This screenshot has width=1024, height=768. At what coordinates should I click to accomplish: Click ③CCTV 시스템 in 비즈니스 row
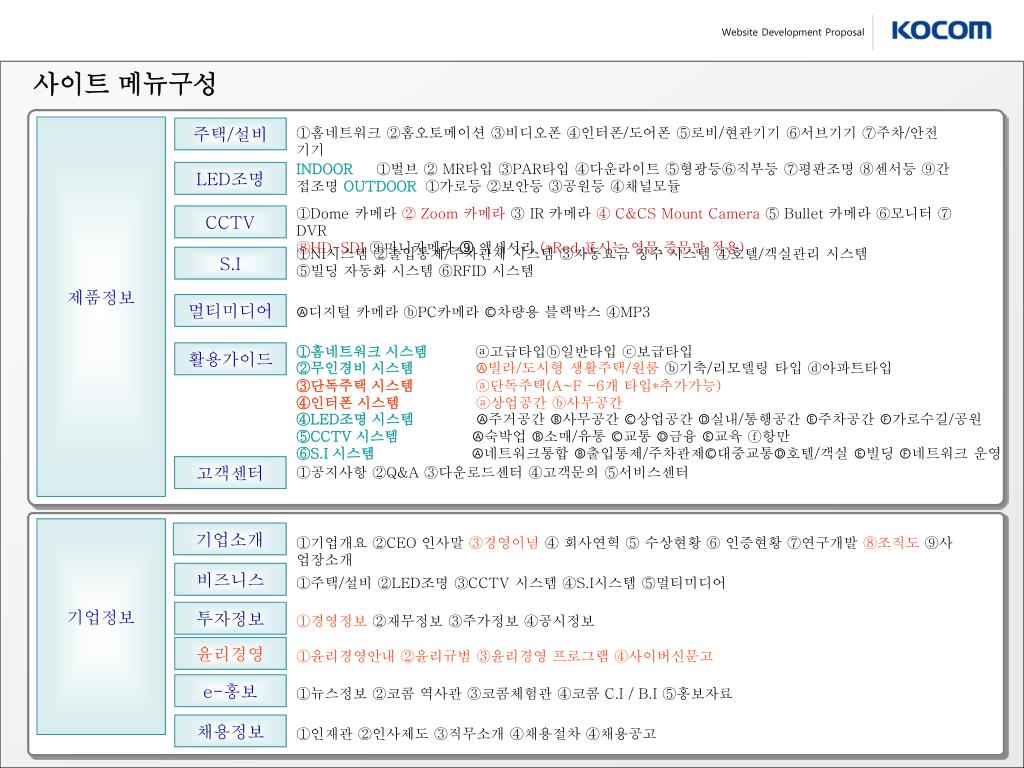505,583
